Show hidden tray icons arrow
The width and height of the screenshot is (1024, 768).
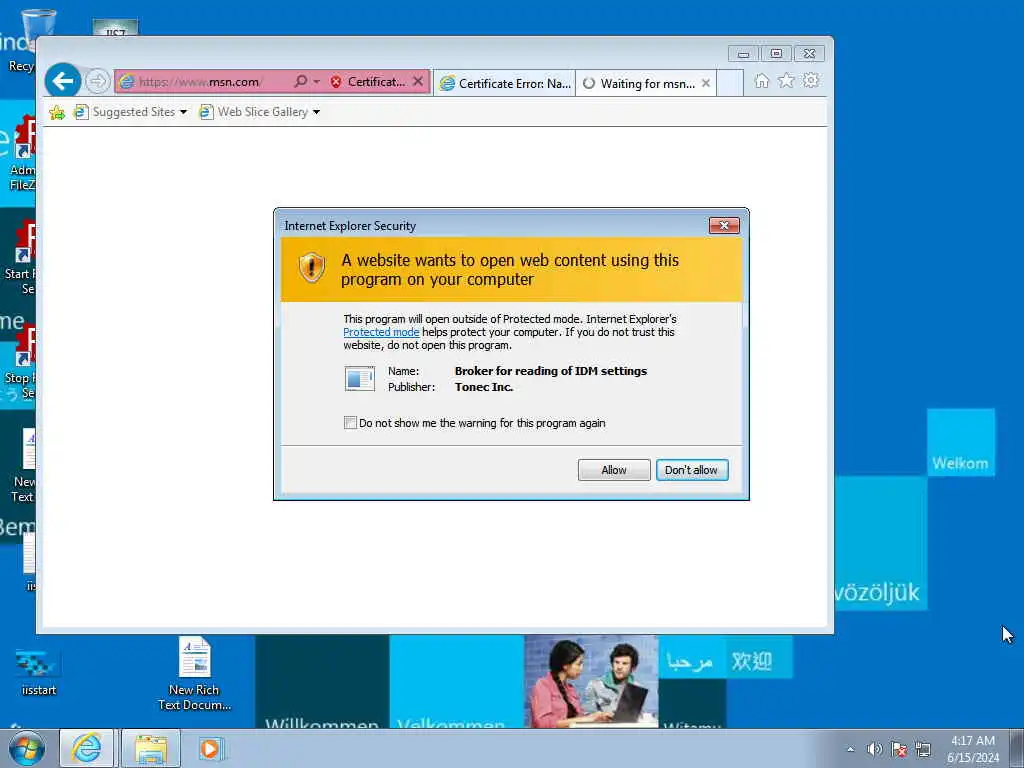850,749
